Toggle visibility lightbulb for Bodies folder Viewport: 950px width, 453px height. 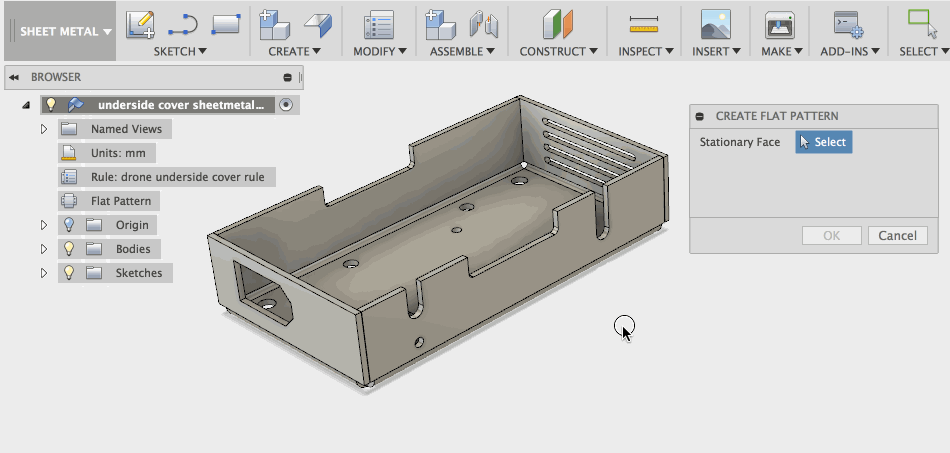coord(69,248)
